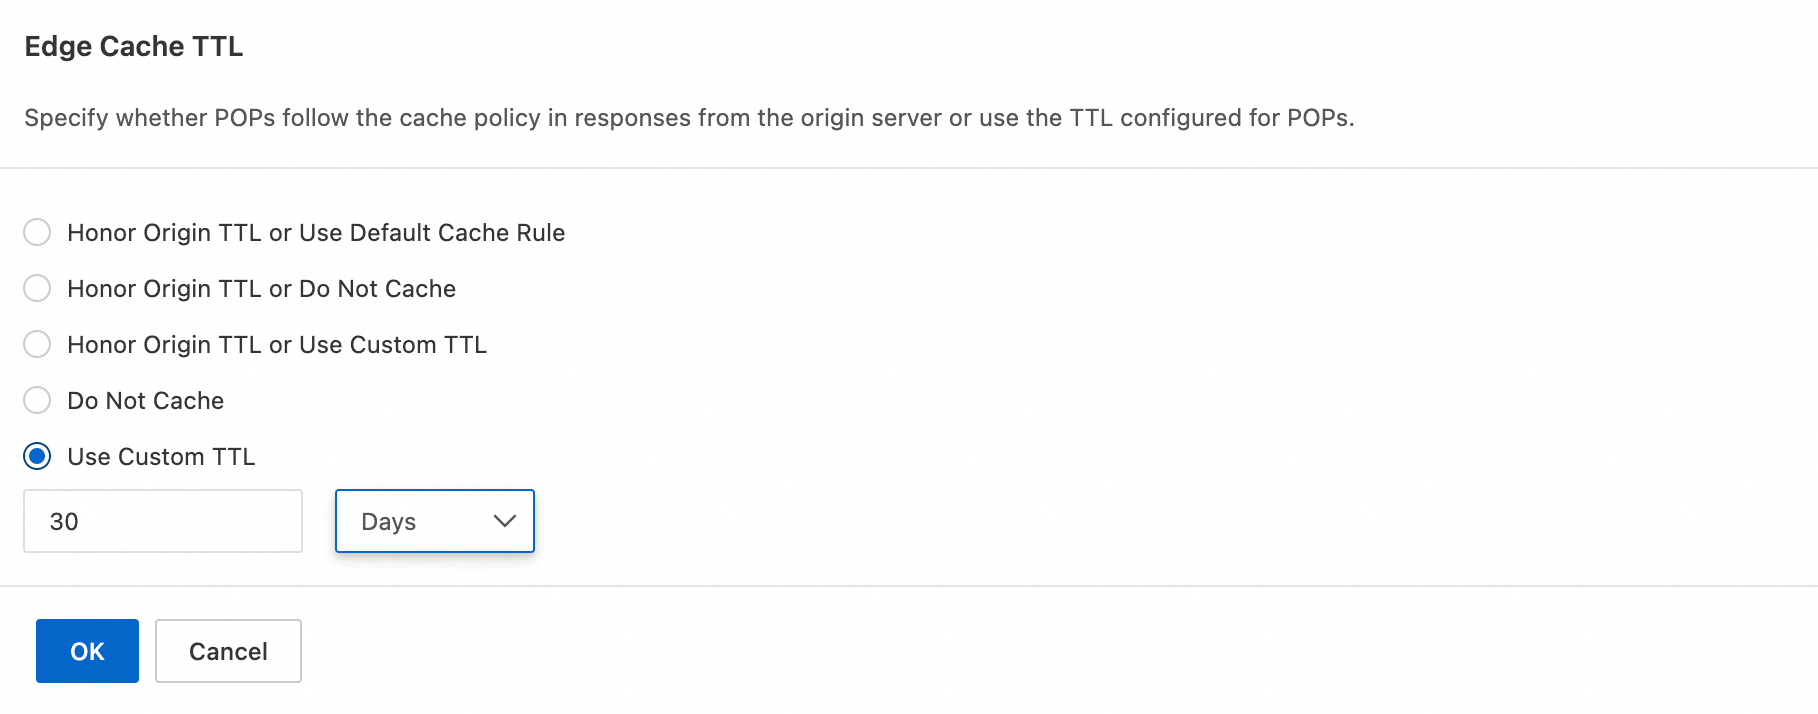Click the Do Not Cache label text
The height and width of the screenshot is (714, 1818).
tap(145, 401)
